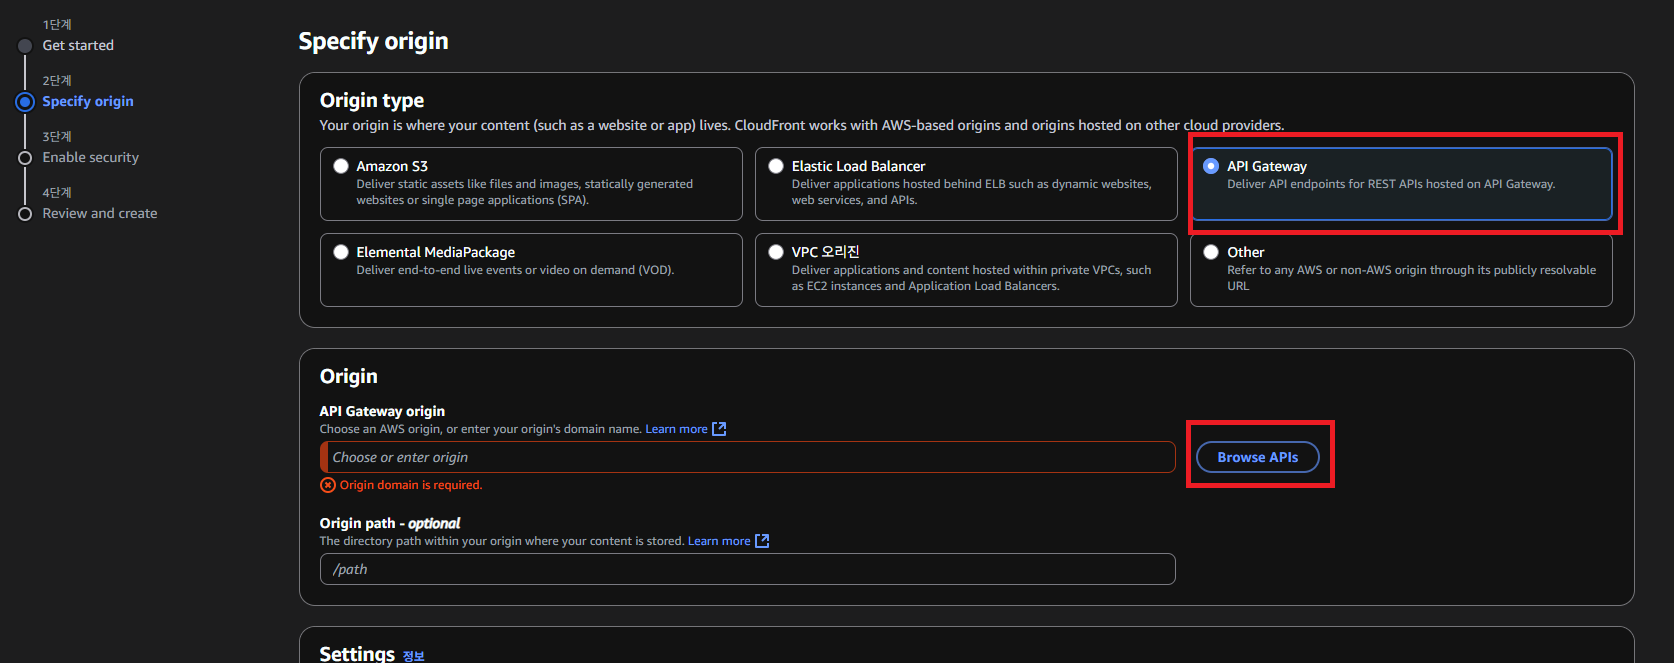Screen dimensions: 1674x663
Task: Click the Elastic Load Balancer card description text
Action: click(972, 192)
